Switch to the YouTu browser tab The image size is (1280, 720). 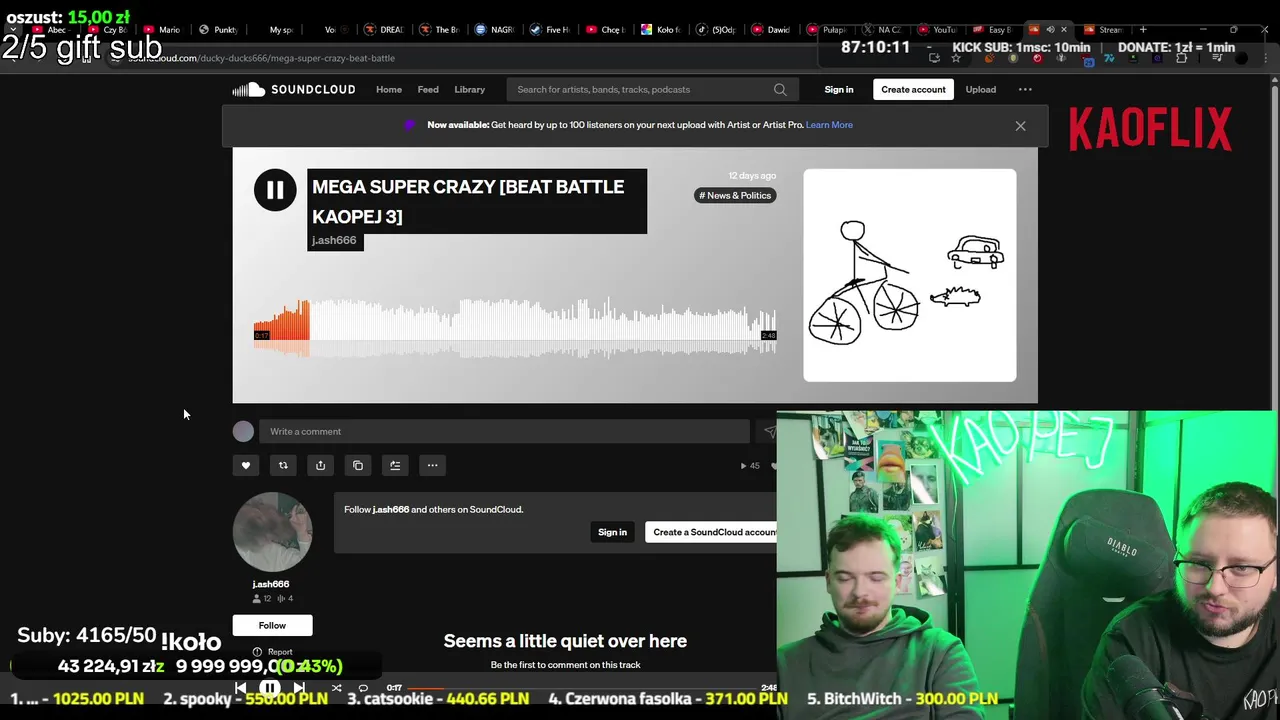pos(939,30)
